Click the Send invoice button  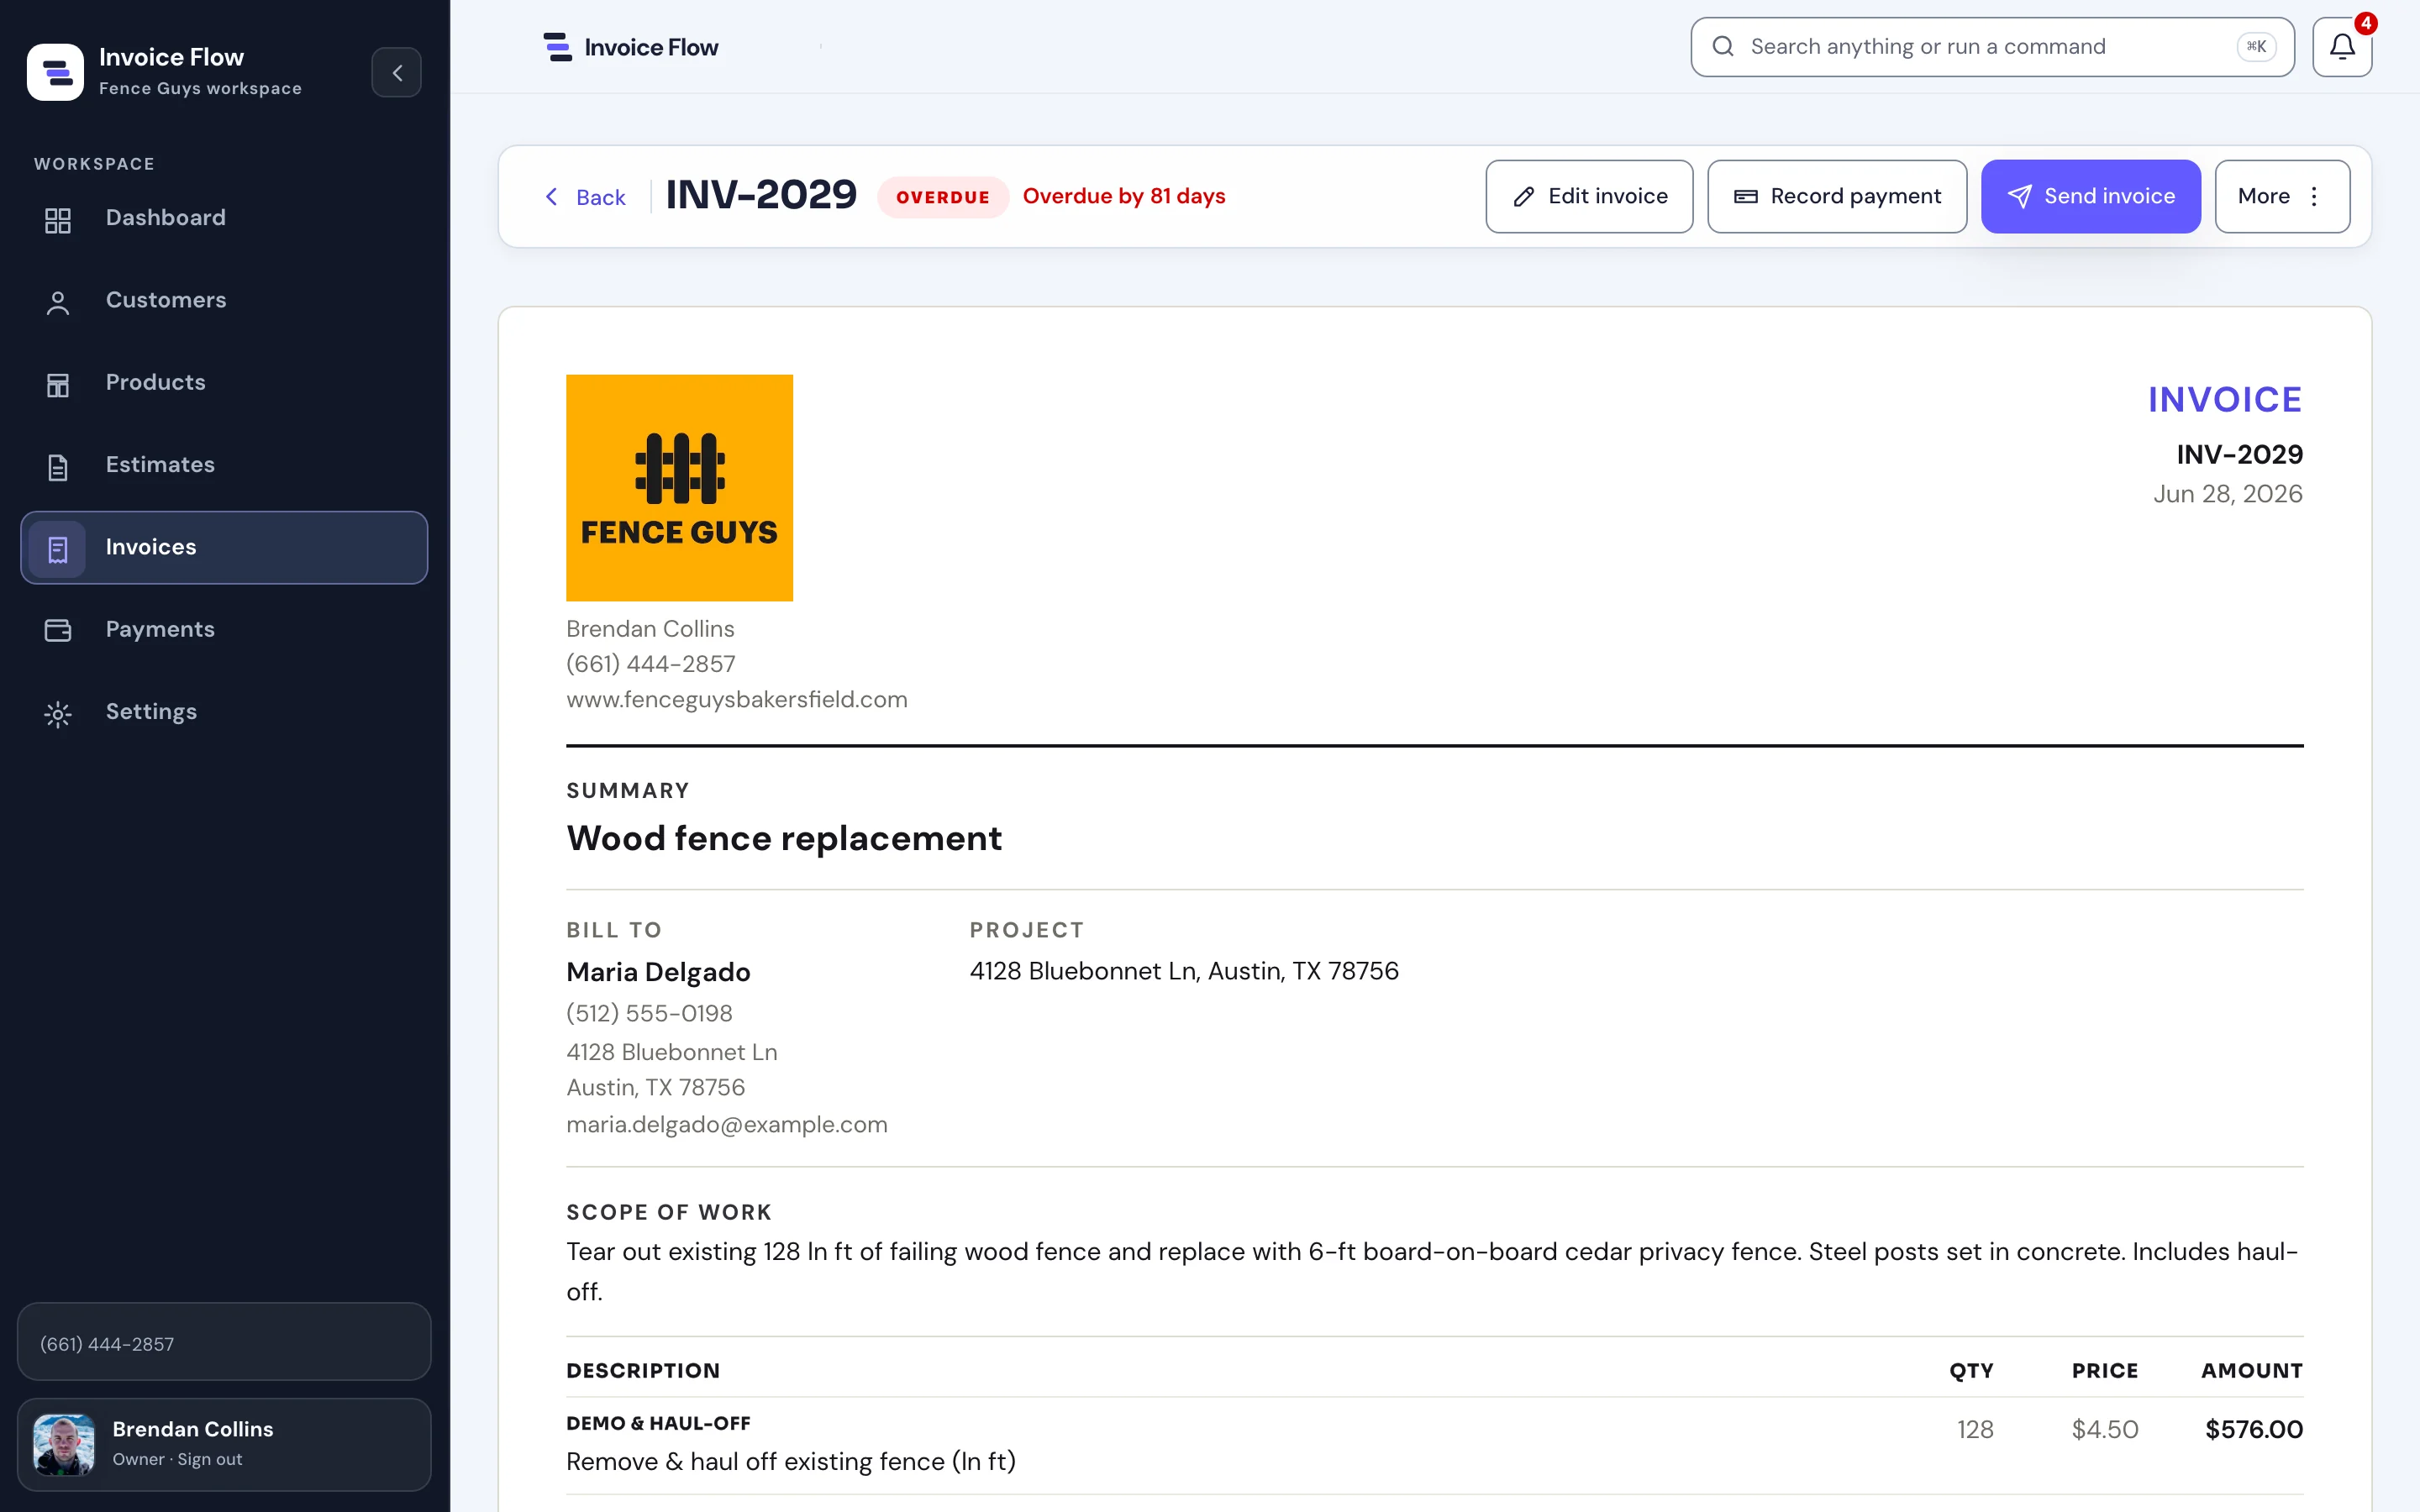pos(2091,196)
